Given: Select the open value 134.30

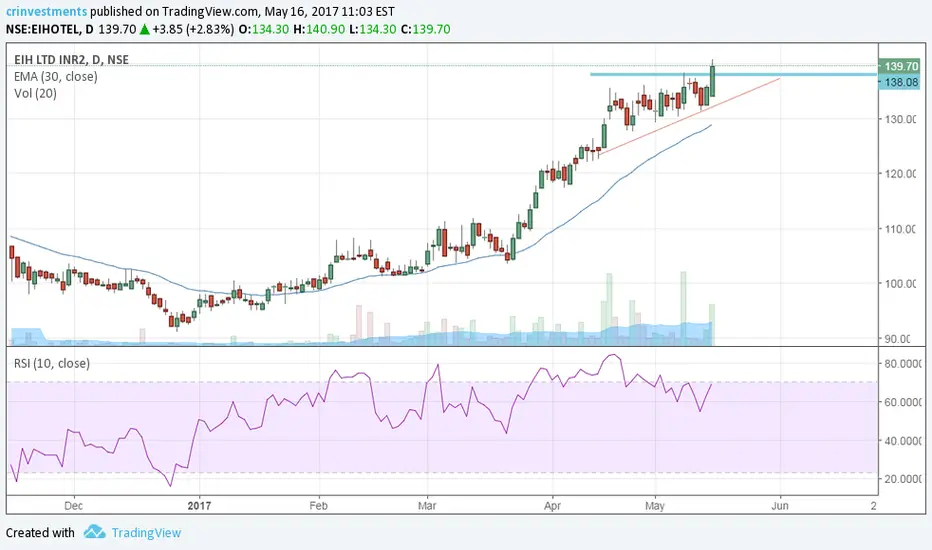Looking at the screenshot, I should click(270, 29).
